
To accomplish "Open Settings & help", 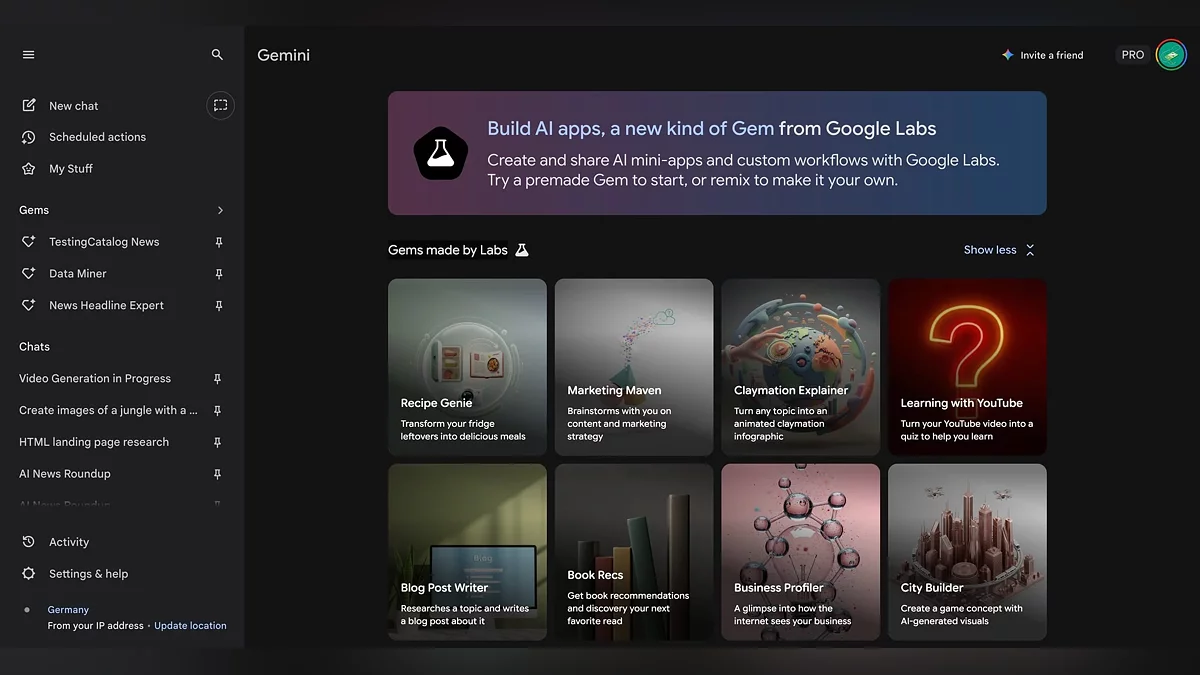I will [x=88, y=574].
